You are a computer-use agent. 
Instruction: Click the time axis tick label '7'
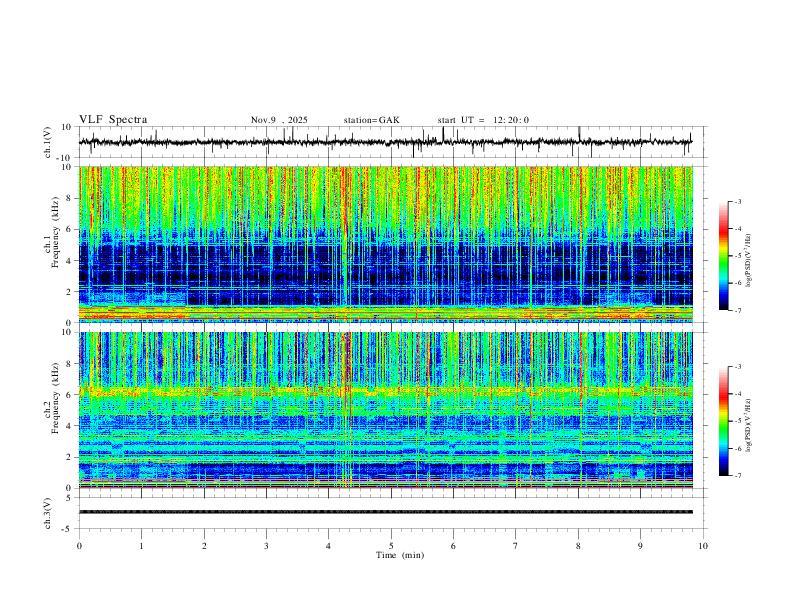(516, 546)
